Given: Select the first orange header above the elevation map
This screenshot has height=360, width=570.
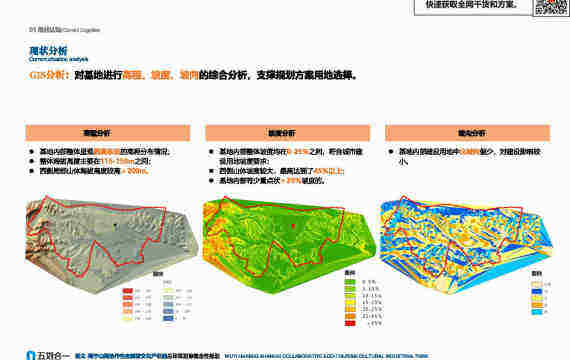Looking at the screenshot, I should pyautogui.click(x=108, y=133).
